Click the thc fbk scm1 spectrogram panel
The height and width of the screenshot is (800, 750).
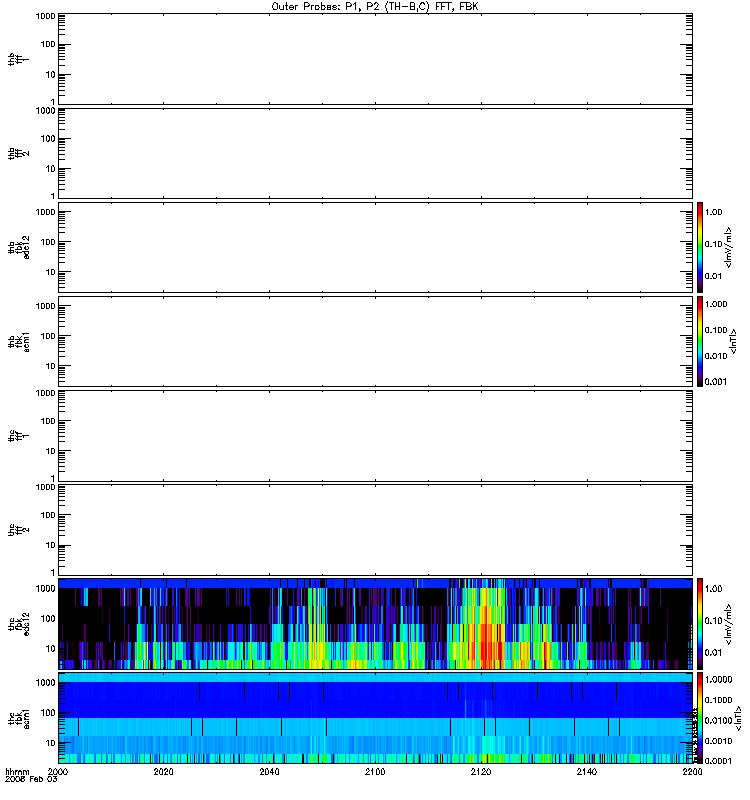click(x=375, y=718)
